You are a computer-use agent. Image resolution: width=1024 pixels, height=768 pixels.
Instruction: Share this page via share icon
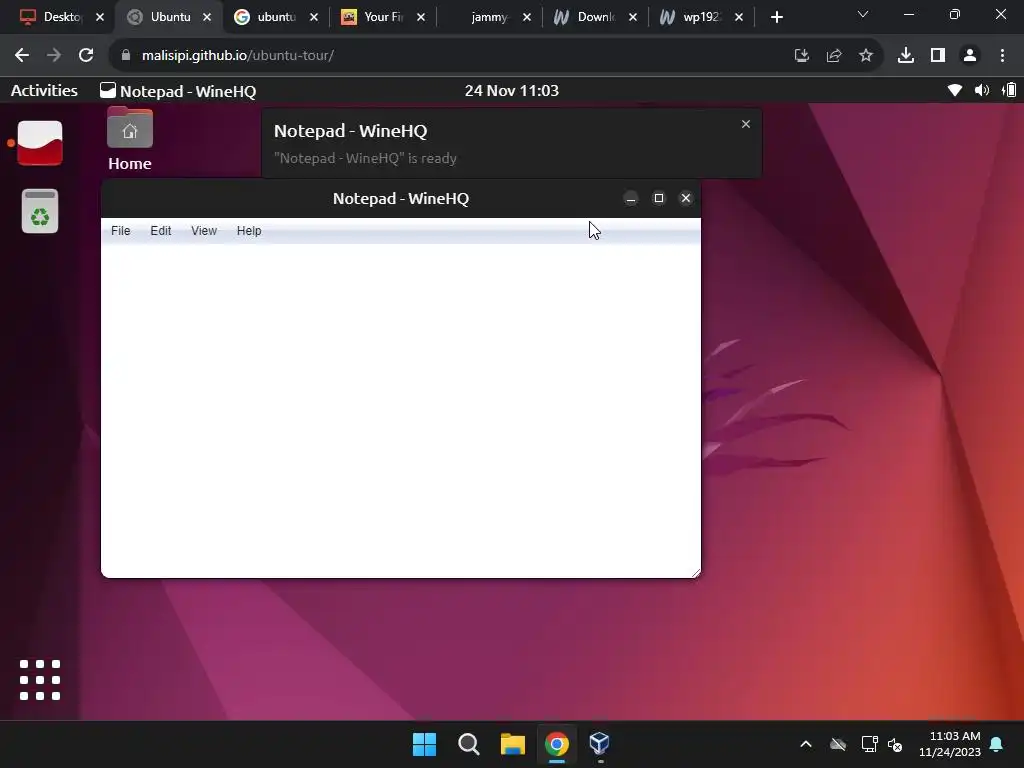click(834, 56)
